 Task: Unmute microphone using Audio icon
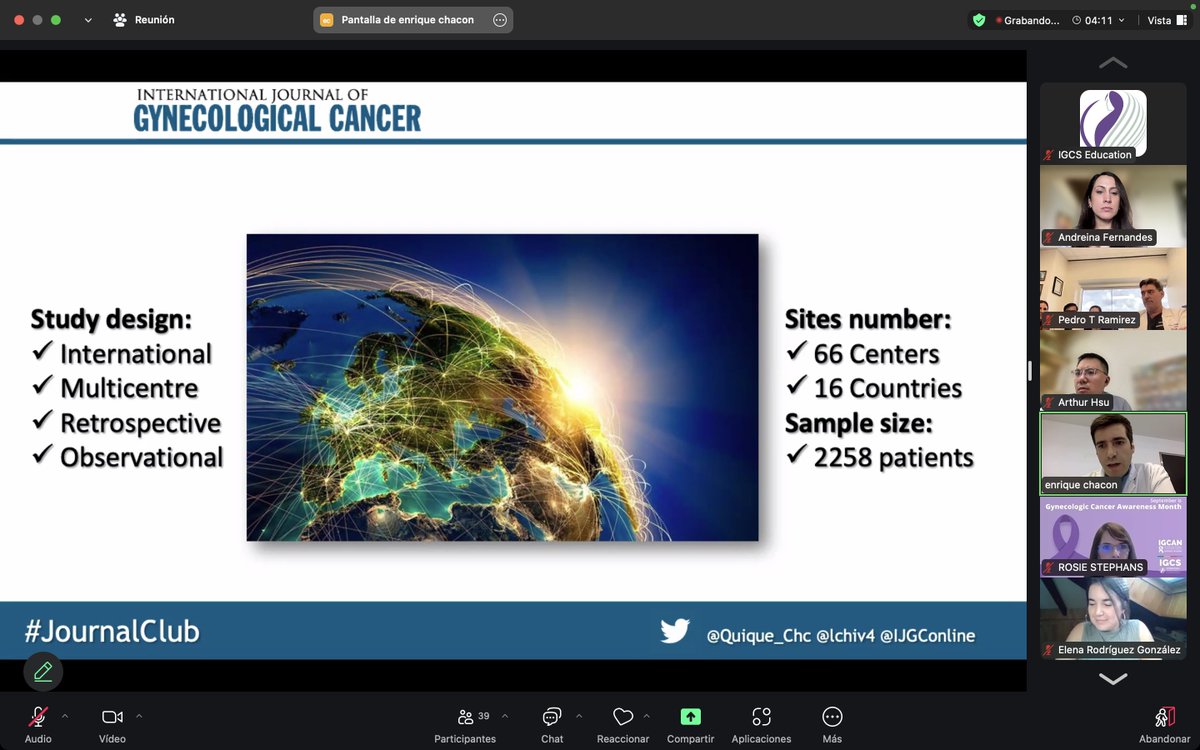(x=38, y=717)
